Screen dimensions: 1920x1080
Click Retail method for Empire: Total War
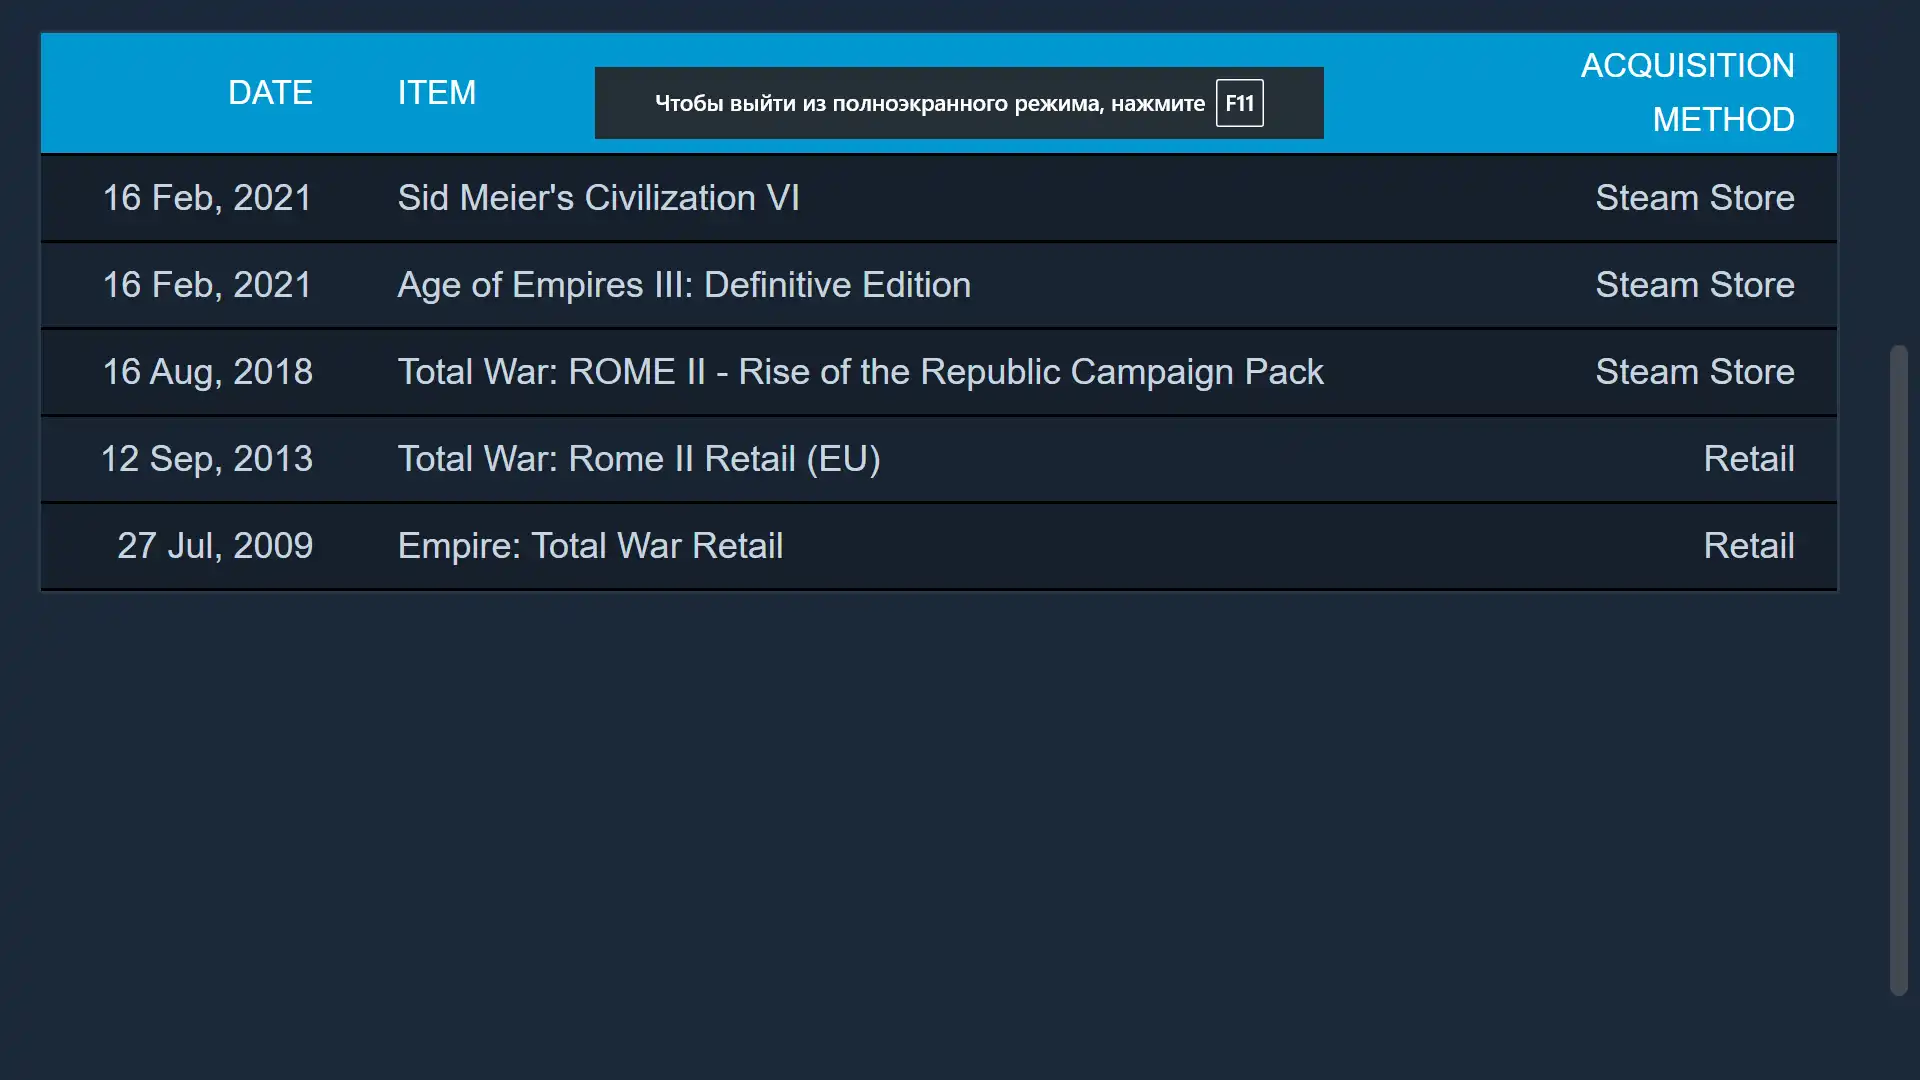[1748, 546]
